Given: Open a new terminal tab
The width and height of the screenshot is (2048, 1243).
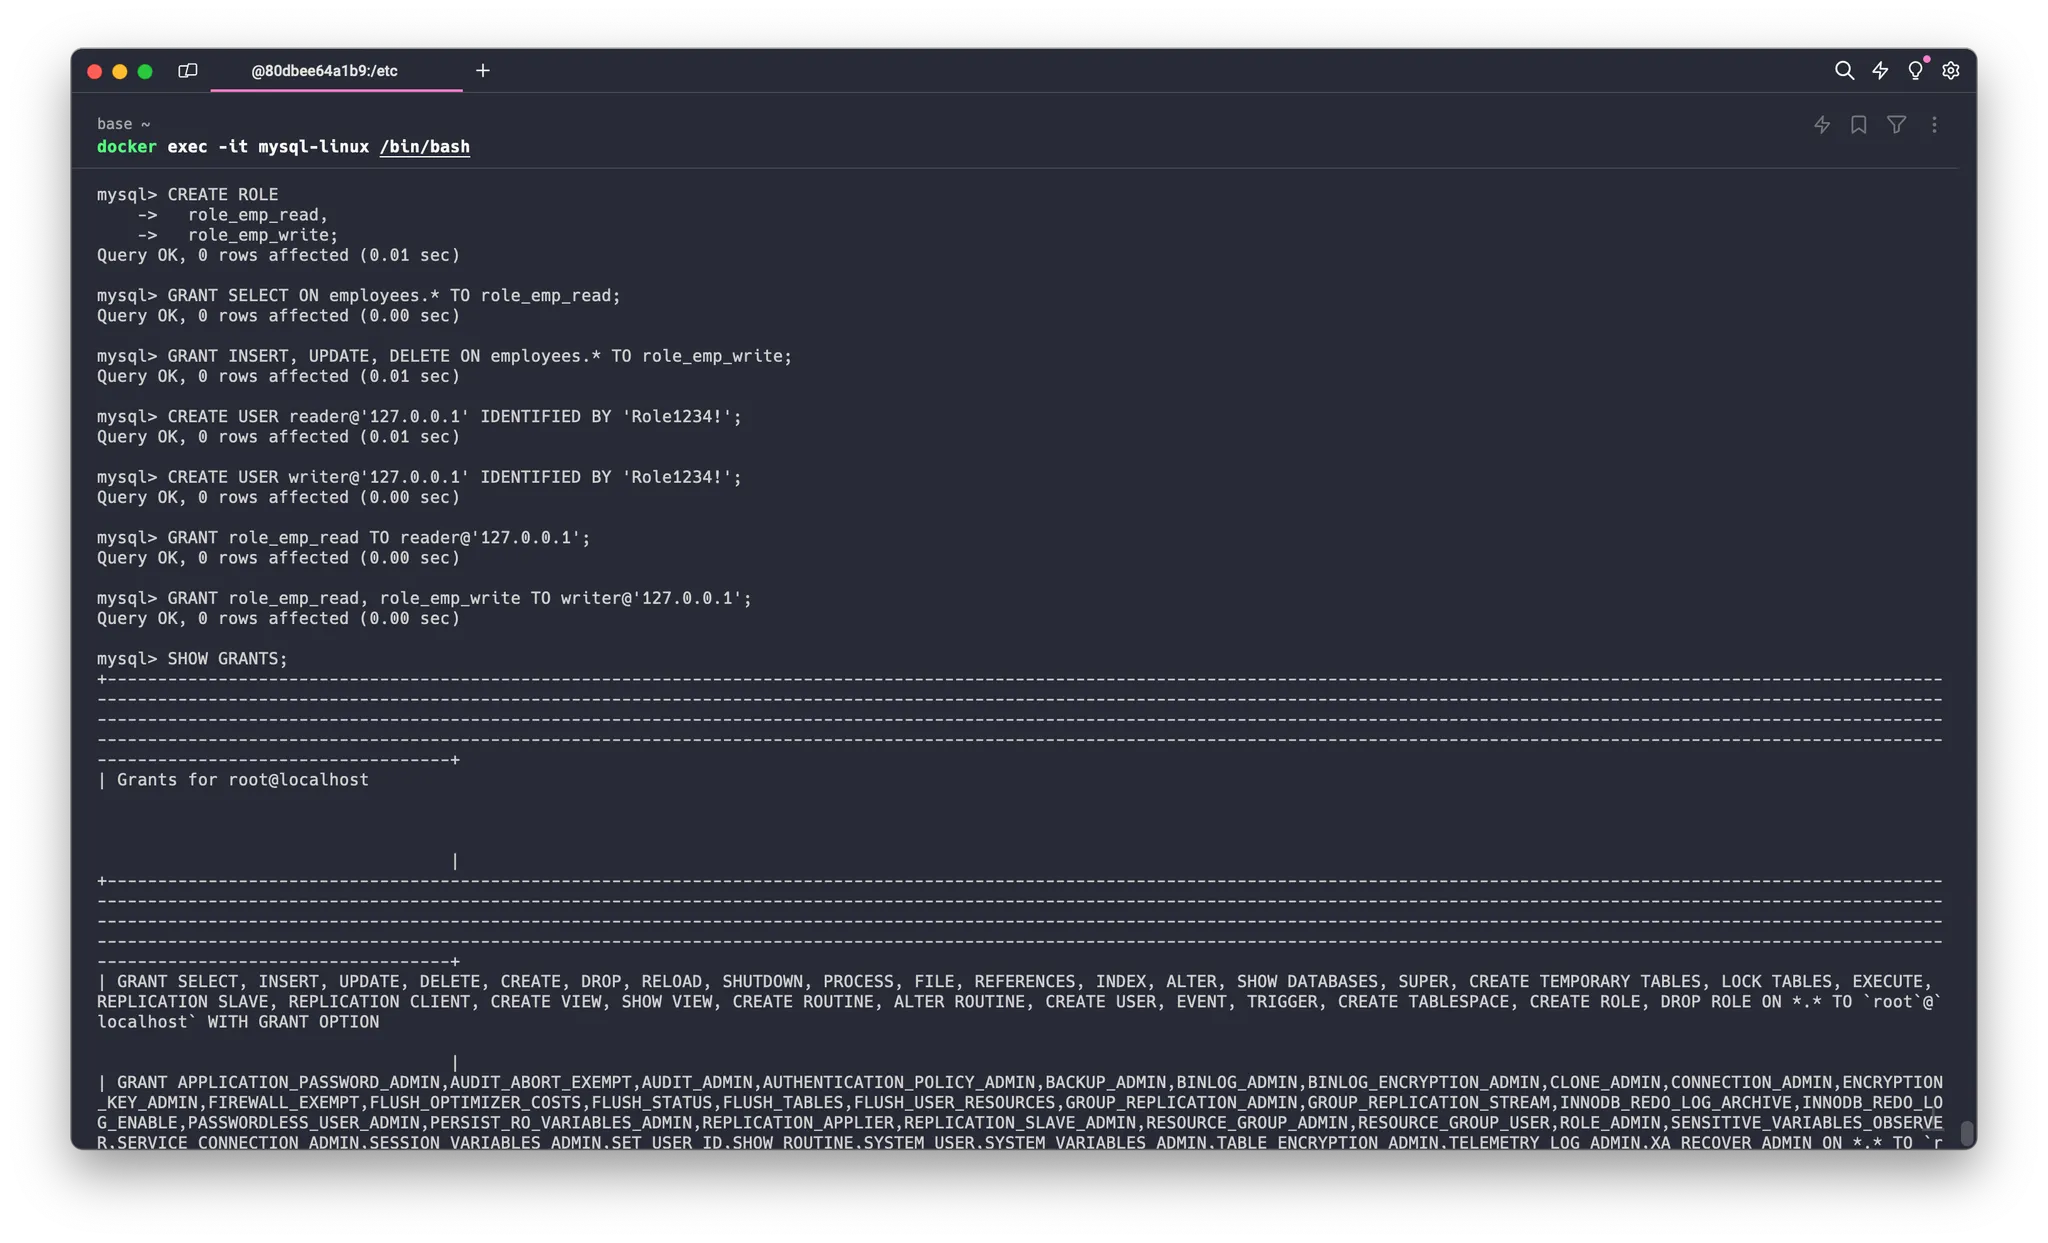Looking at the screenshot, I should (x=483, y=71).
